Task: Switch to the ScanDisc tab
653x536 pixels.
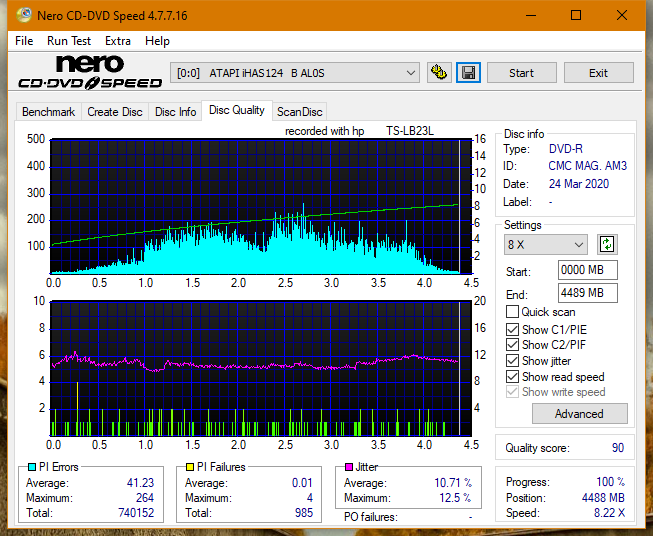Action: pos(299,112)
